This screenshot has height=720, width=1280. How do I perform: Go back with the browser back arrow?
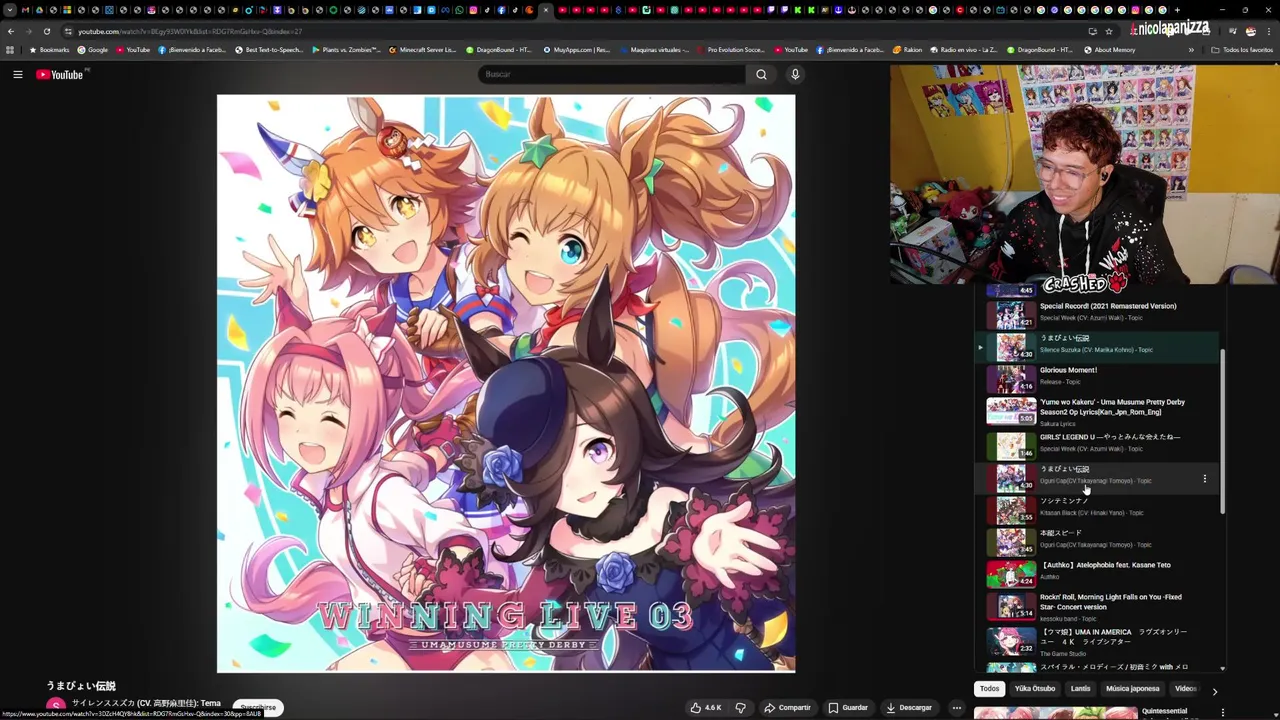point(10,31)
